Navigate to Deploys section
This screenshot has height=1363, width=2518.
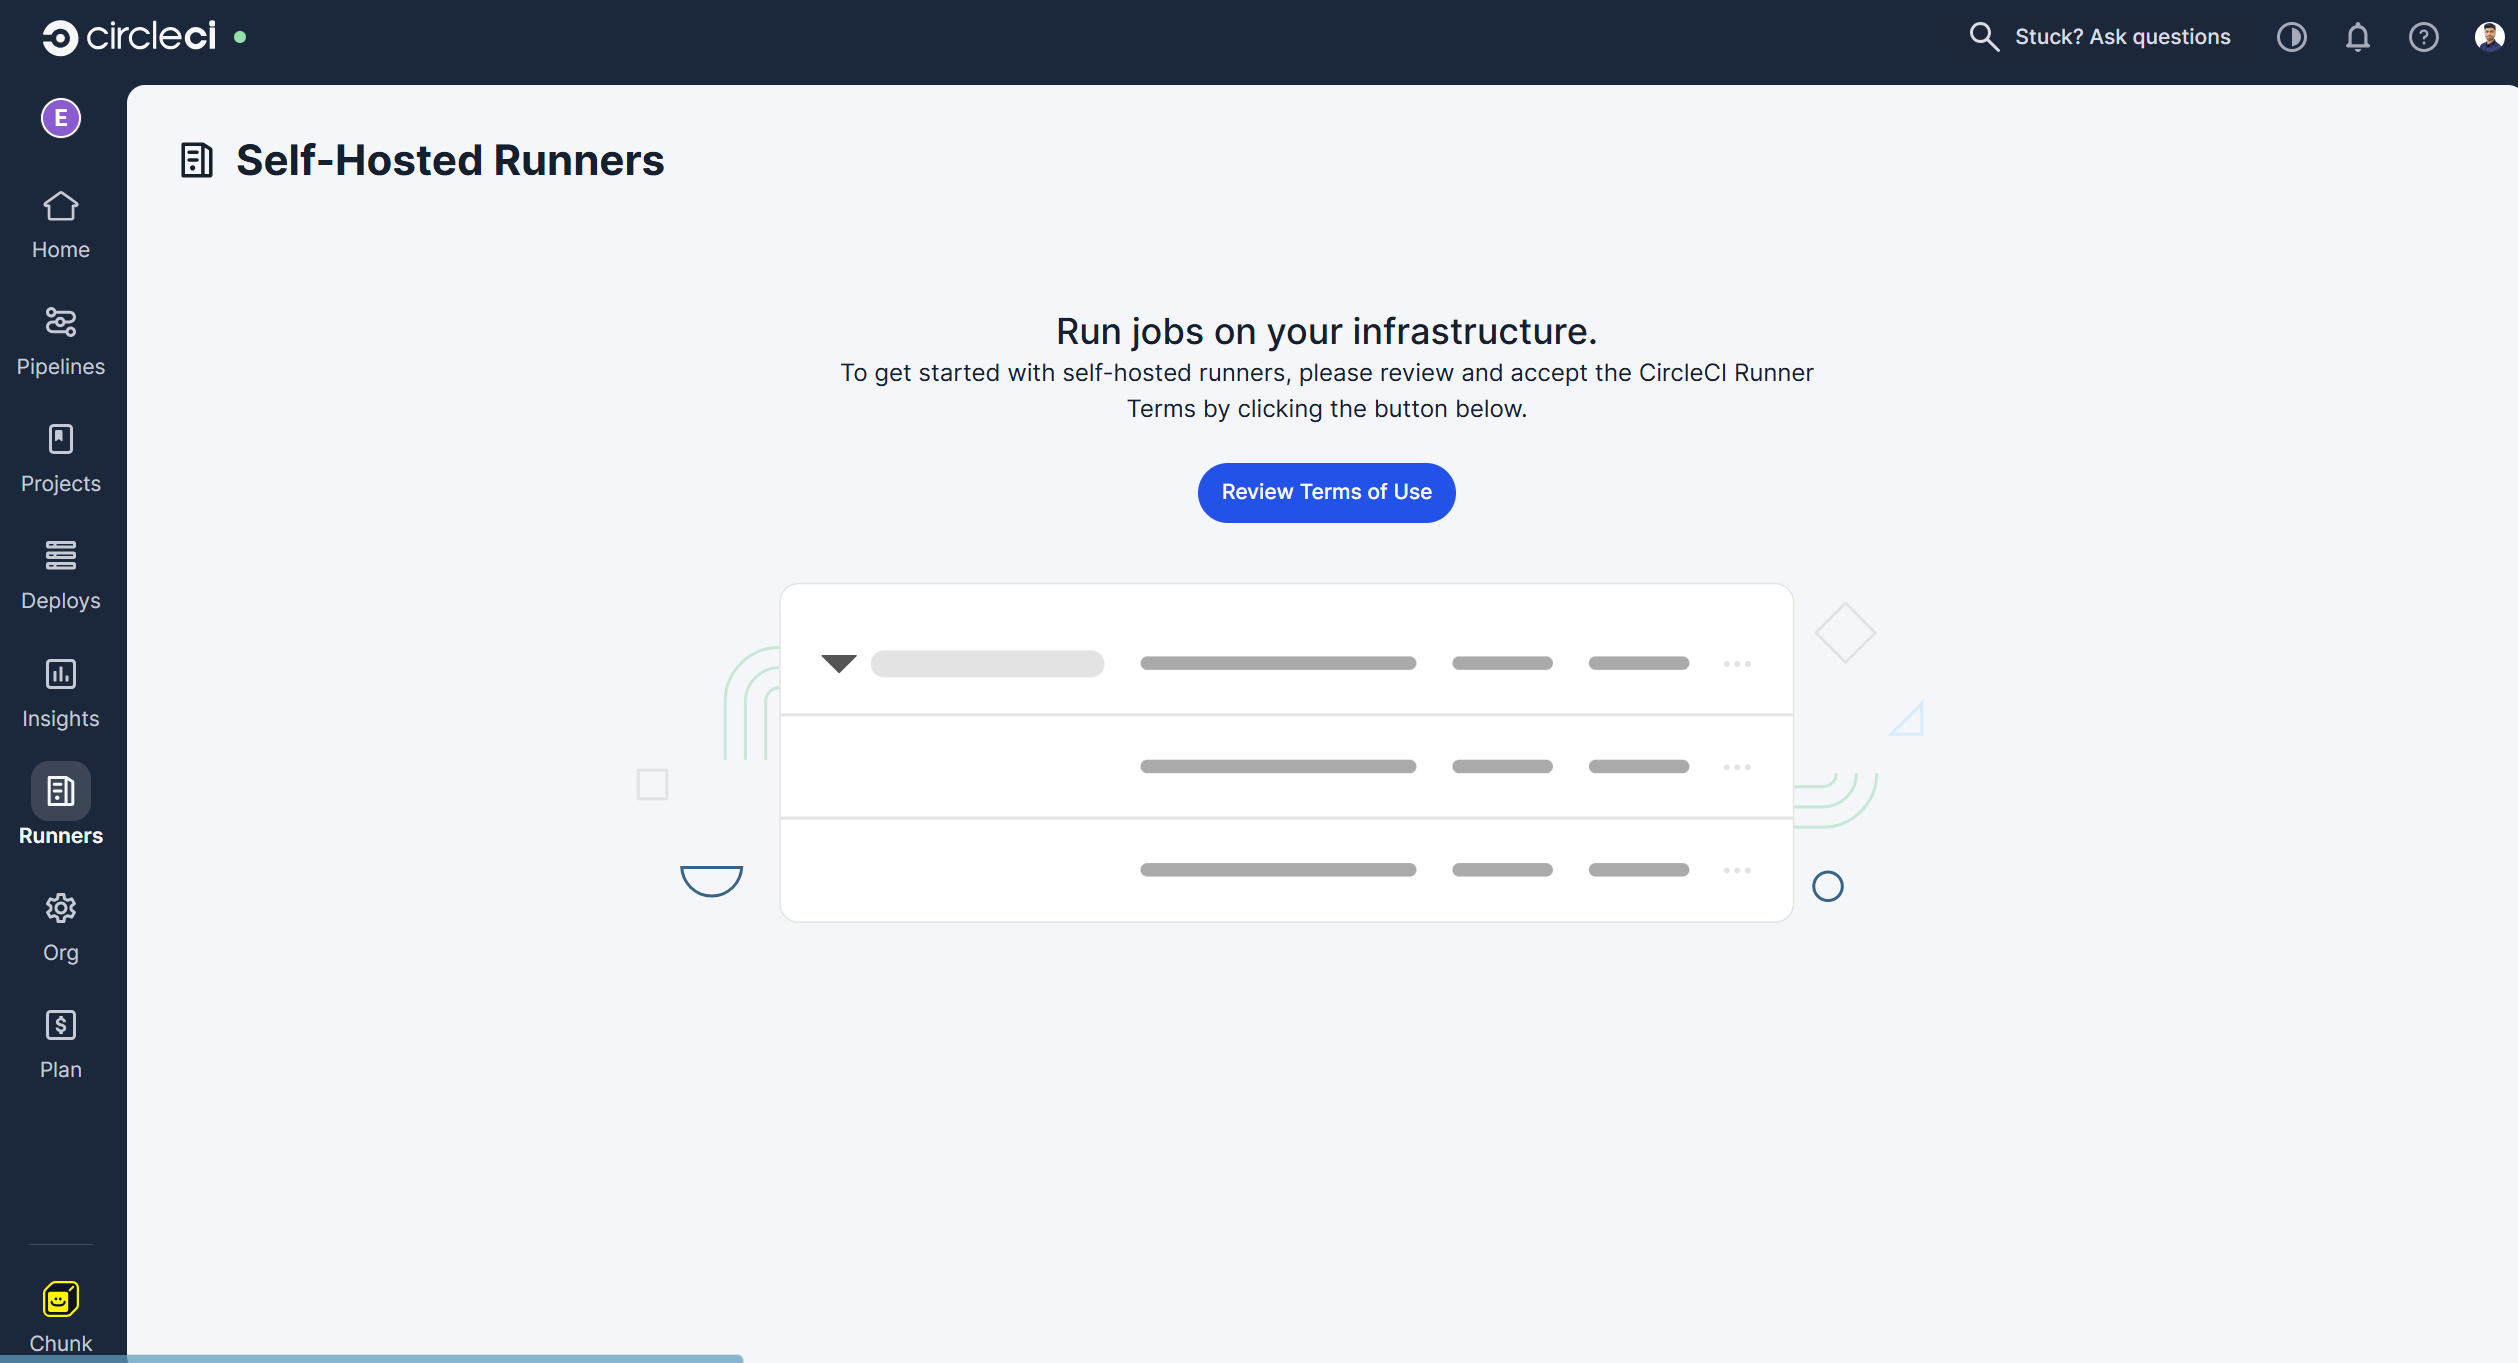click(x=61, y=576)
